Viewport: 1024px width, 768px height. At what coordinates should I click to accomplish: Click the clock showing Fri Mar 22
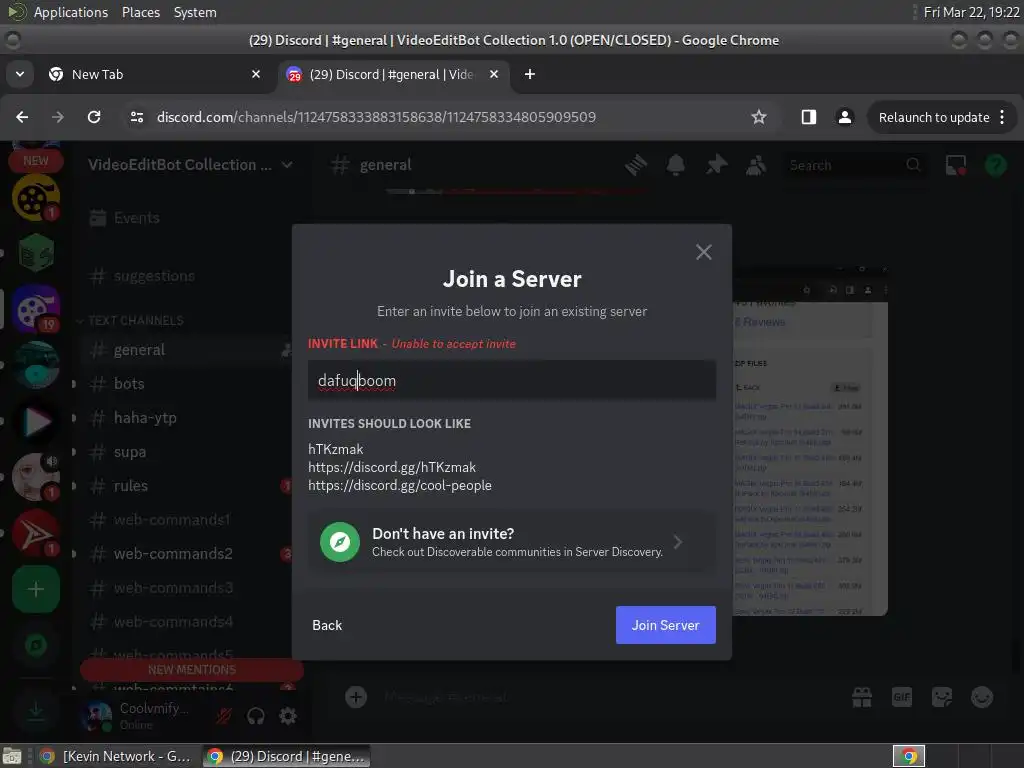tap(971, 12)
